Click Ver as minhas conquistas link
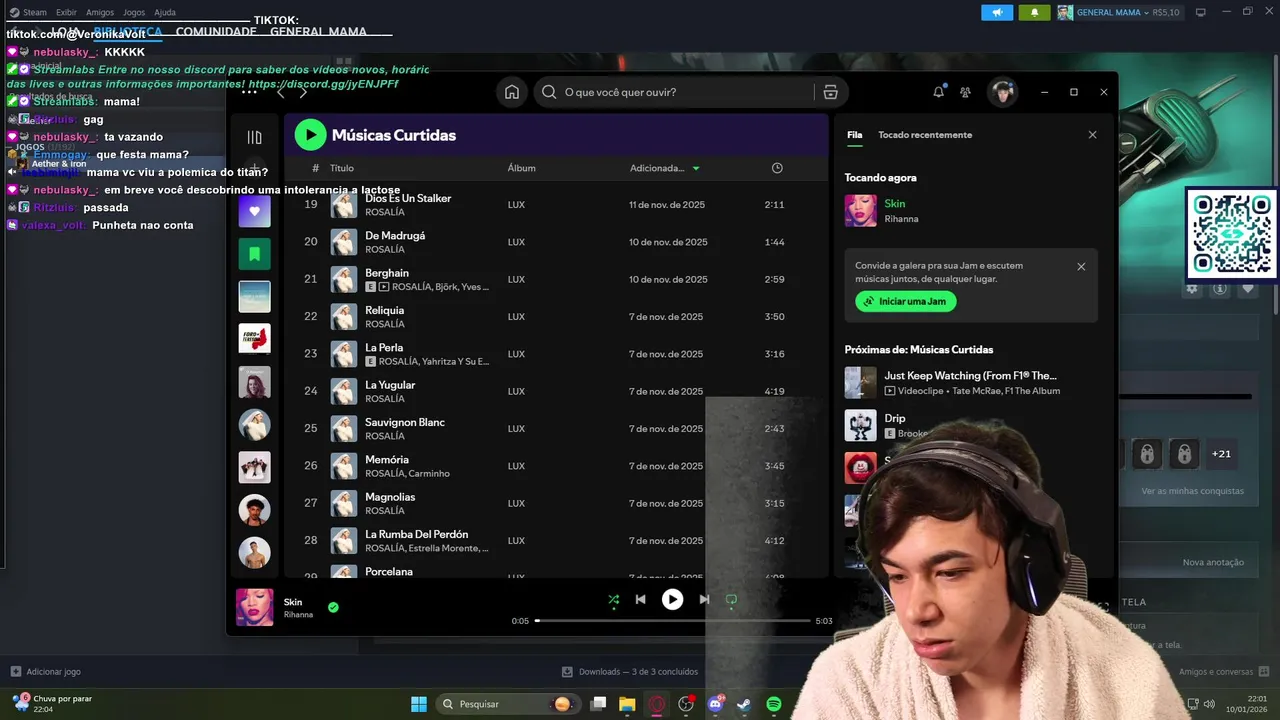The width and height of the screenshot is (1280, 720). (1192, 491)
